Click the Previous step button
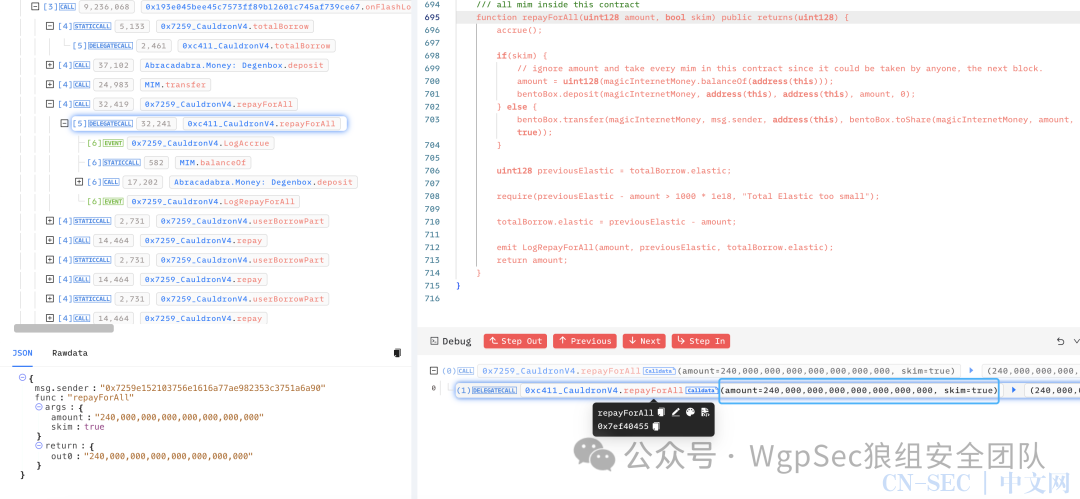The image size is (1080, 499). coord(585,341)
